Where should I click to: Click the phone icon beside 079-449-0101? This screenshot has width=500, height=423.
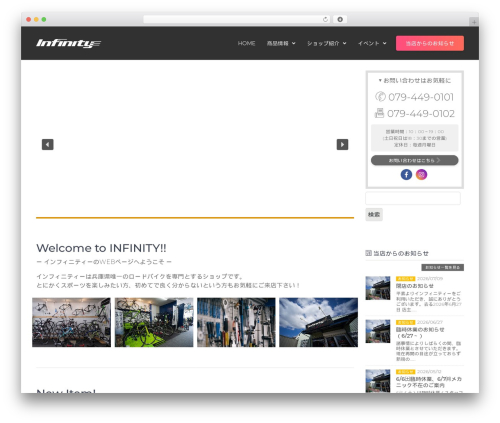pyautogui.click(x=380, y=97)
